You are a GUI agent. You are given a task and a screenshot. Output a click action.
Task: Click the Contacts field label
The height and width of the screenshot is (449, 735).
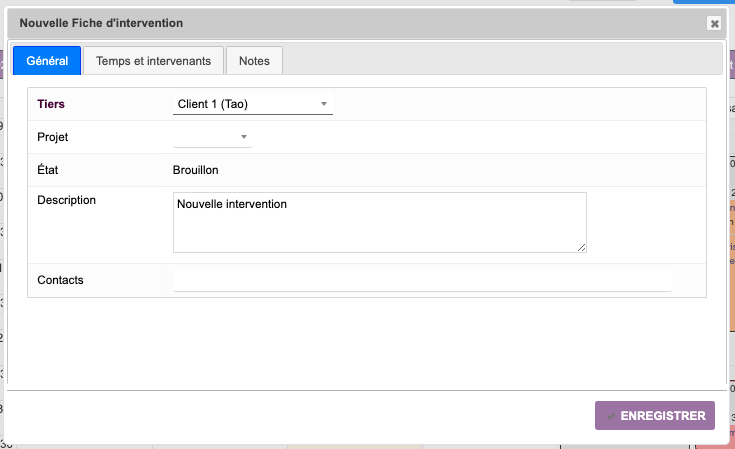[60, 280]
